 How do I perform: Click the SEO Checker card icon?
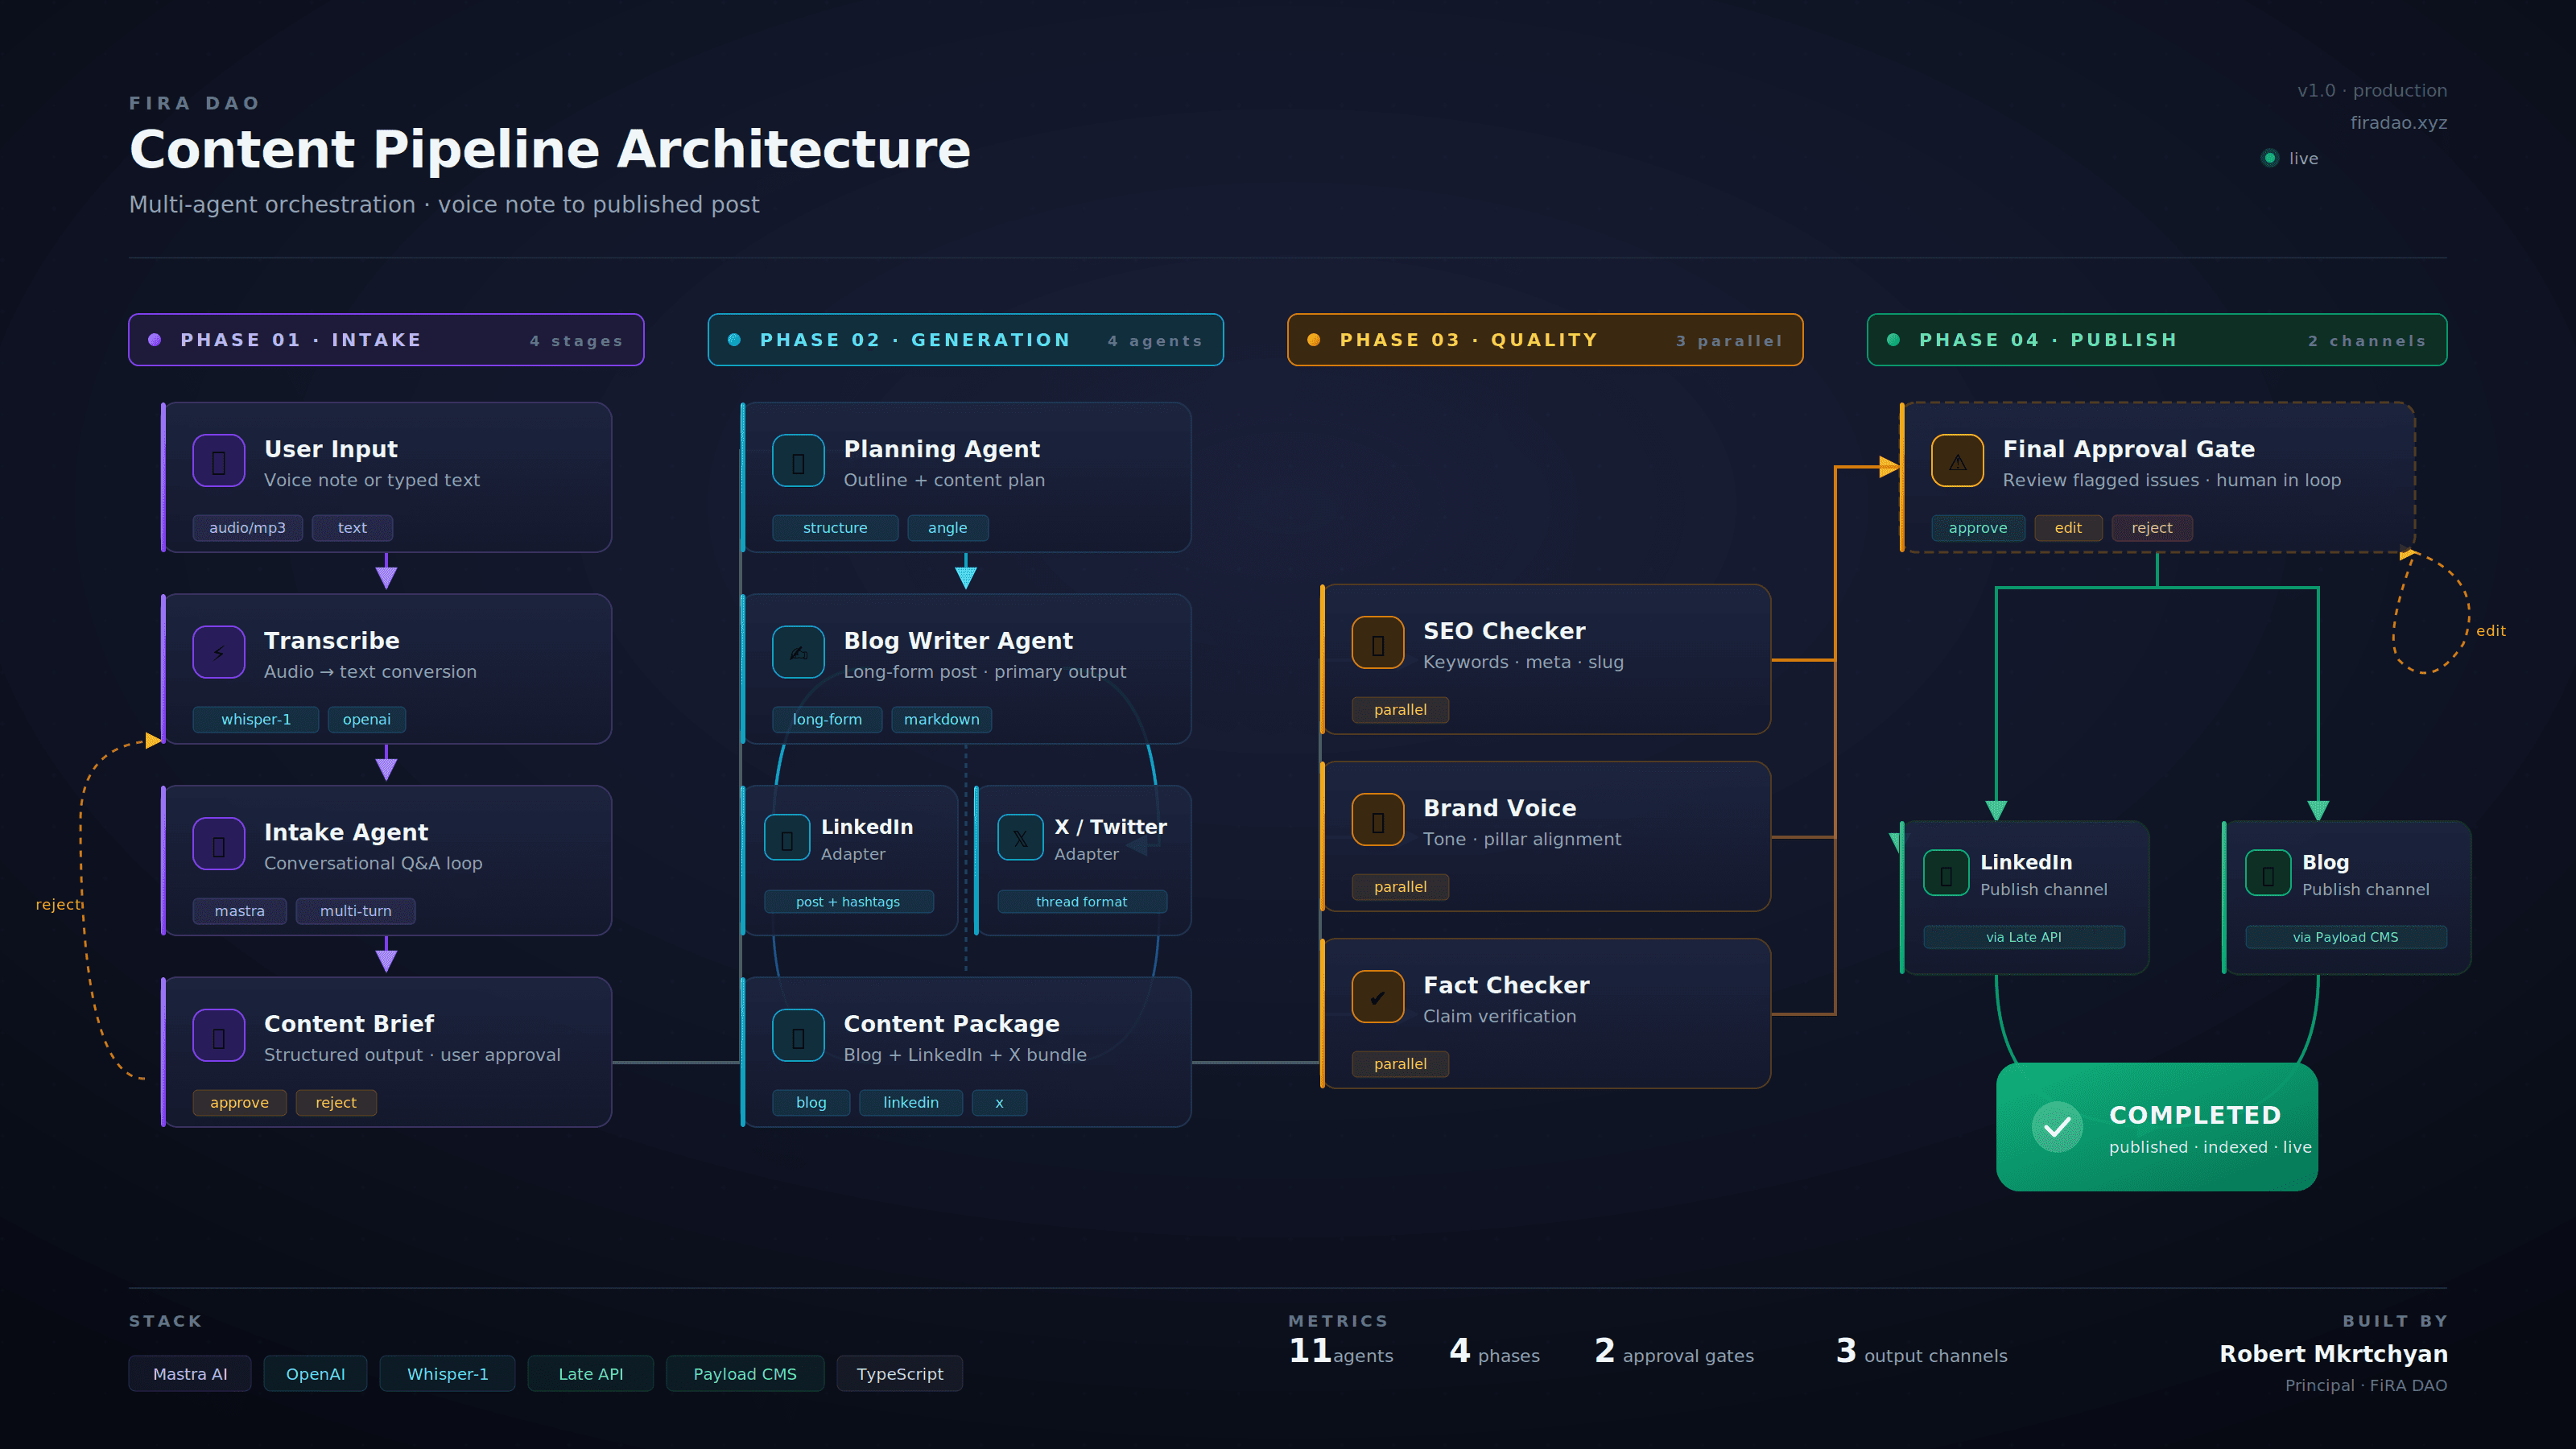[1378, 642]
